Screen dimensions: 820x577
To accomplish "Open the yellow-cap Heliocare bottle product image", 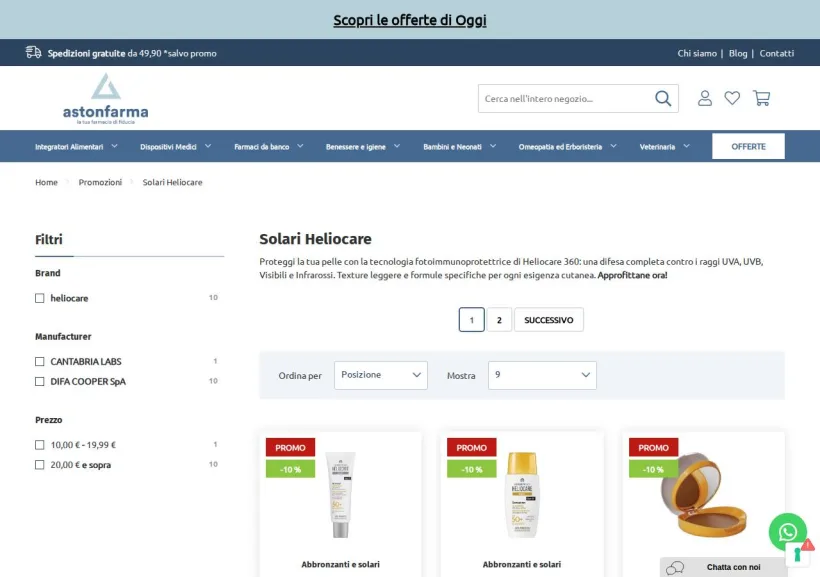I will coord(522,495).
